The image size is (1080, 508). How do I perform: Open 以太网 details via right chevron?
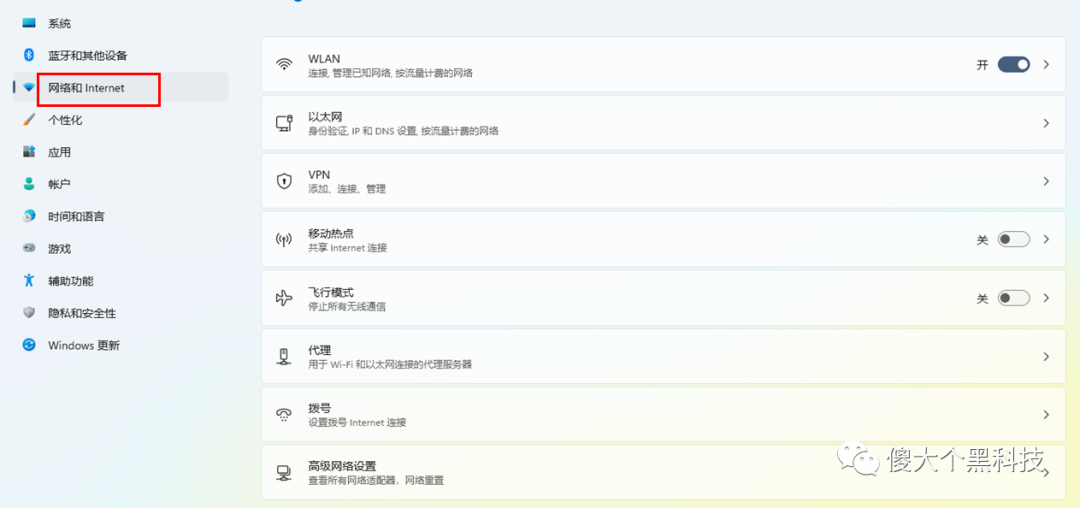(x=1046, y=123)
